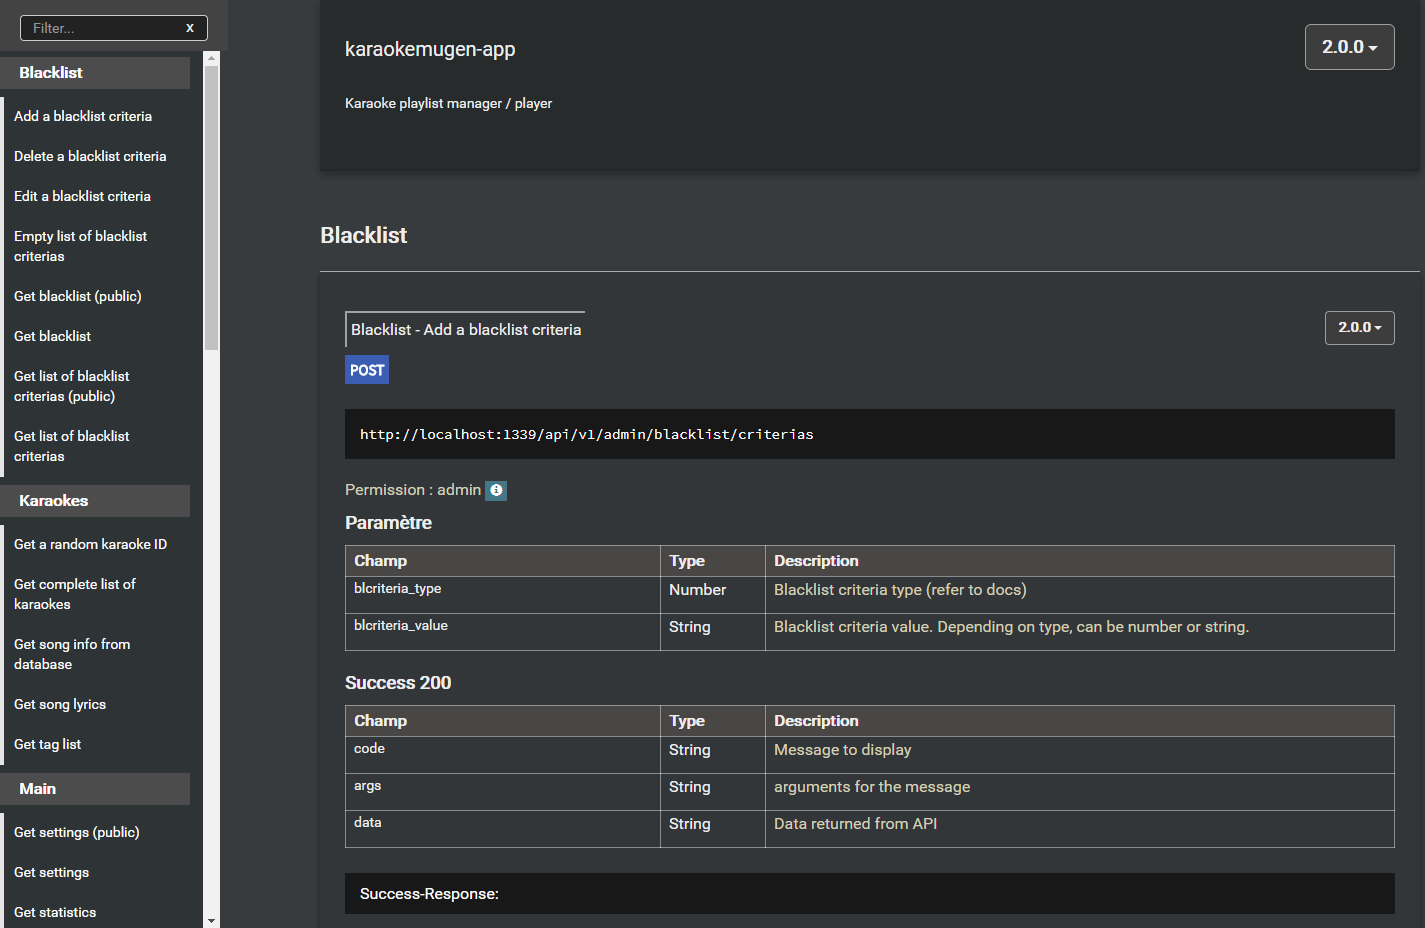Open the 'Get settings' sidebar link
Viewport: 1425px width, 928px height.
[51, 872]
